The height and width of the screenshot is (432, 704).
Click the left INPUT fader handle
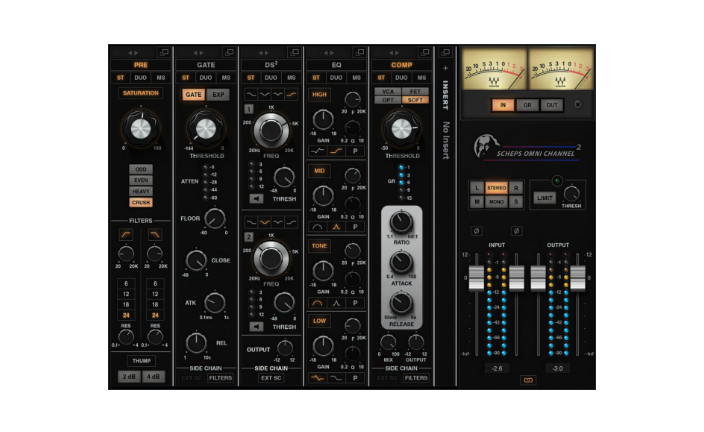476,278
